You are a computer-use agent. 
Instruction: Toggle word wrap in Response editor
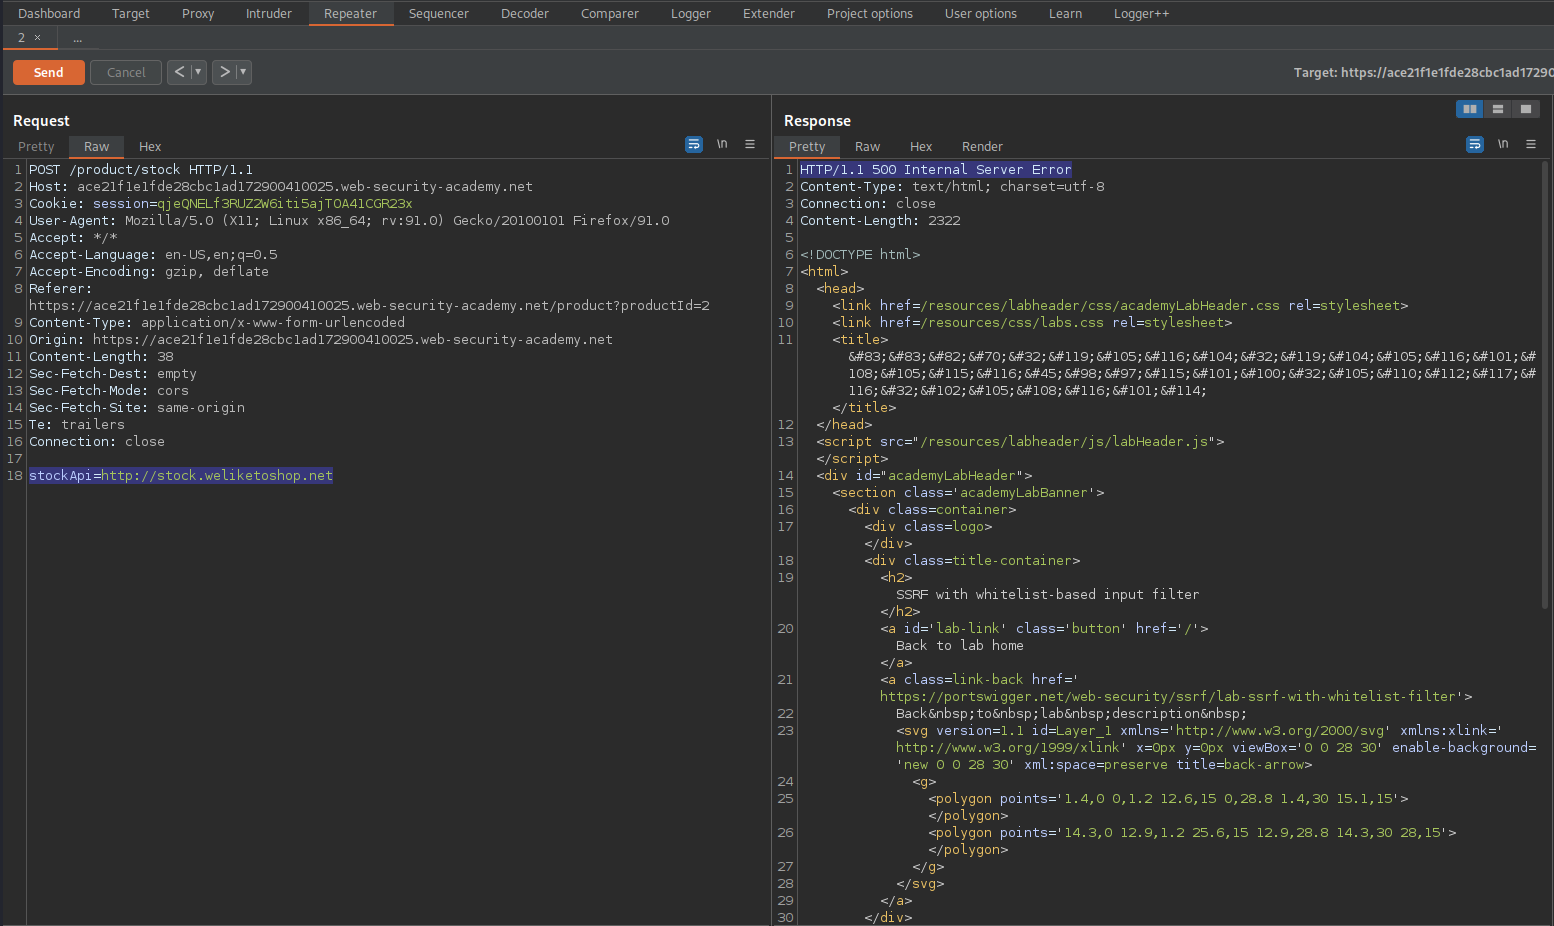[1475, 145]
